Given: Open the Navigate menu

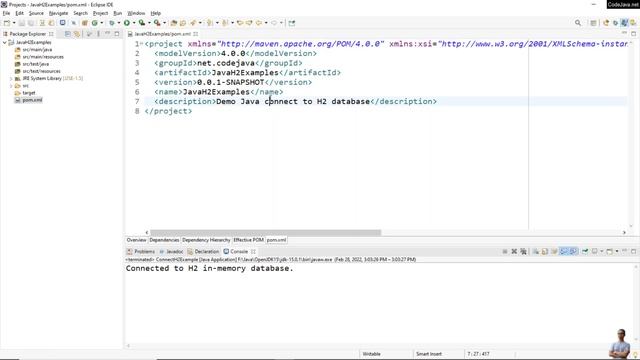Looking at the screenshot, I should (58, 13).
